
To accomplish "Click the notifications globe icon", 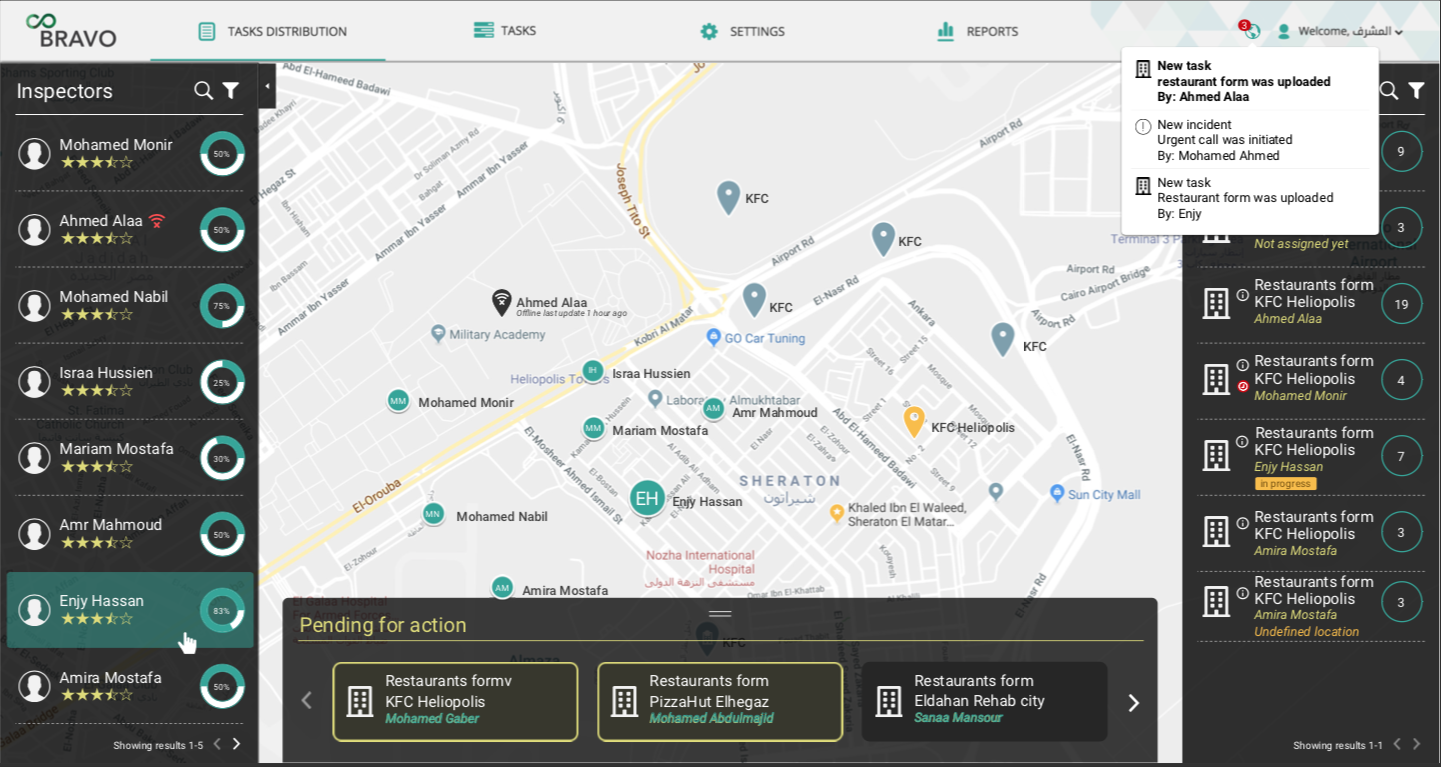I will 1252,31.
